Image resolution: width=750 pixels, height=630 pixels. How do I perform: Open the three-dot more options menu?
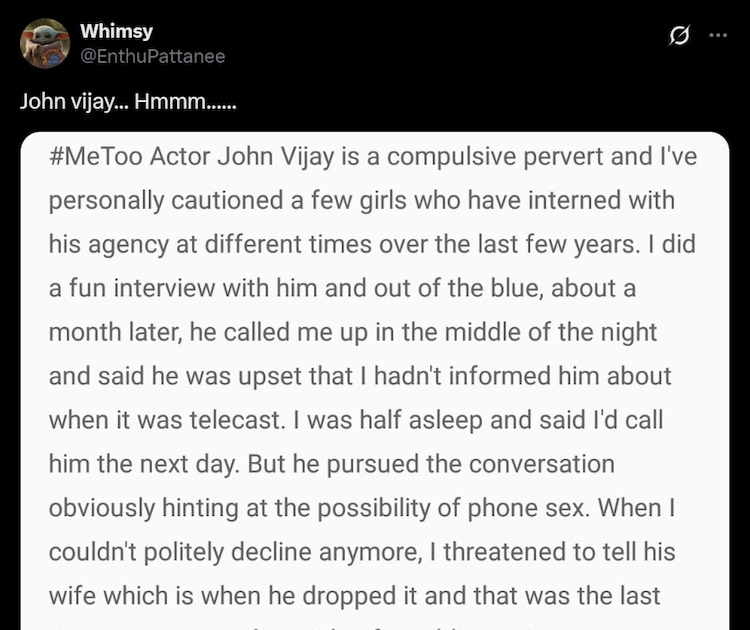[x=718, y=35]
